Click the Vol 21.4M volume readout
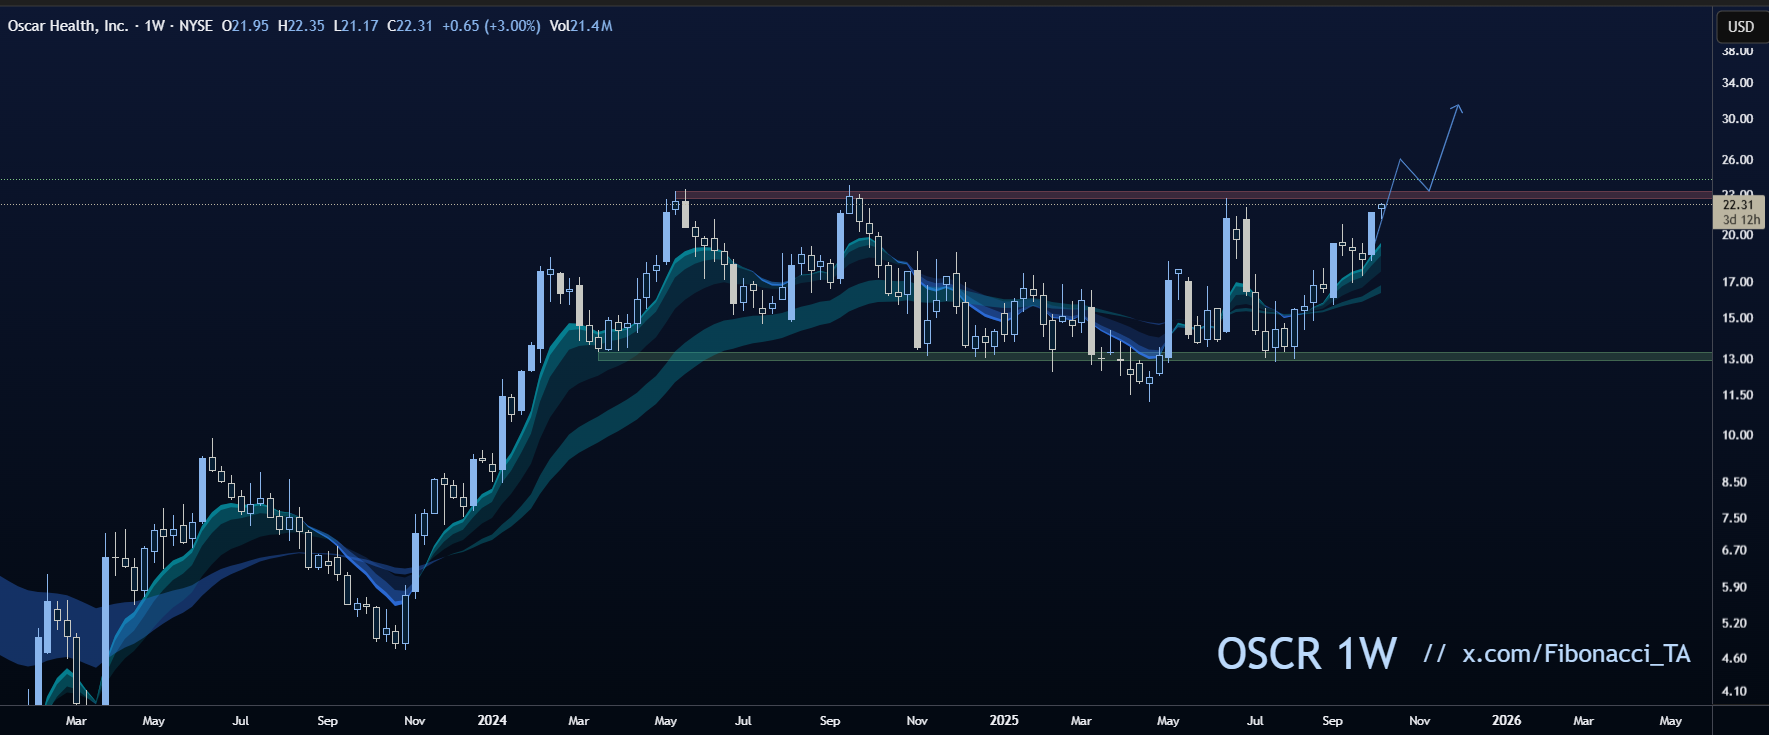Viewport: 1769px width, 735px height. click(x=580, y=26)
